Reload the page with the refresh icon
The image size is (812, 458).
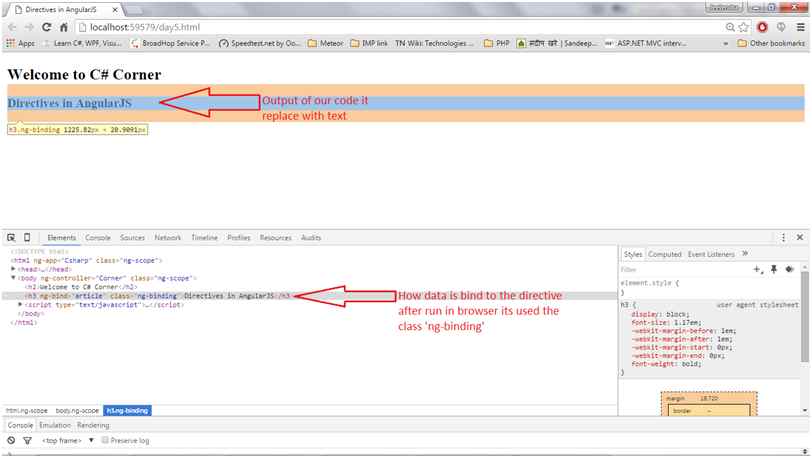[47, 27]
